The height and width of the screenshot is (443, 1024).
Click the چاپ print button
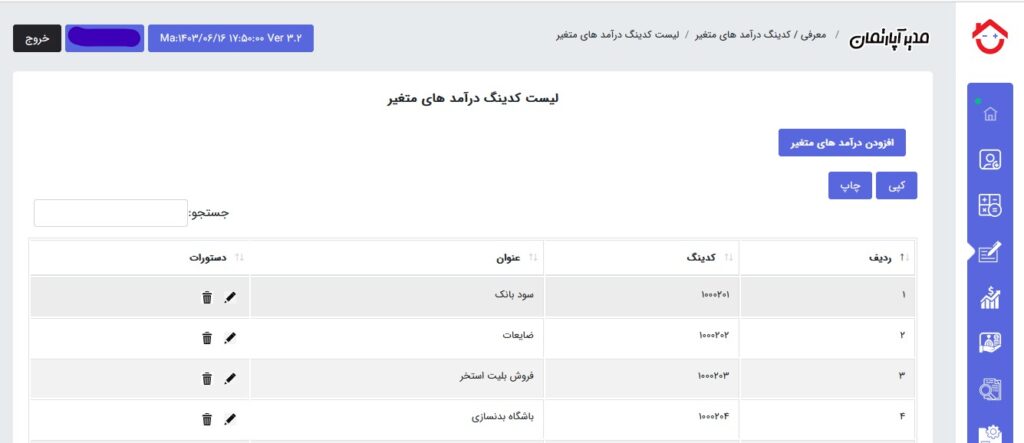click(x=850, y=186)
